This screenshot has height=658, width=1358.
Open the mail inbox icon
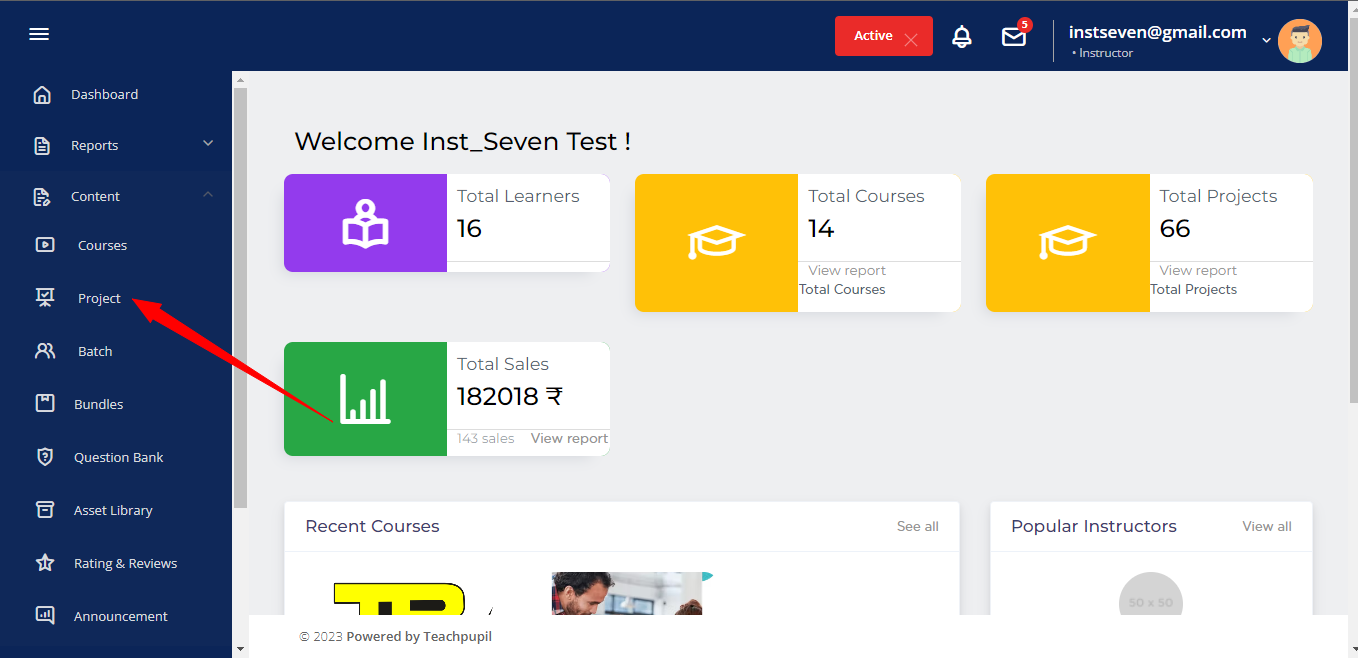[1014, 37]
